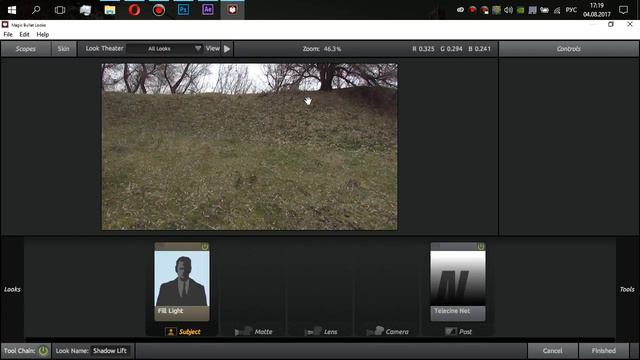Open Task View on the taskbar
This screenshot has width=640, height=360.
click(60, 10)
